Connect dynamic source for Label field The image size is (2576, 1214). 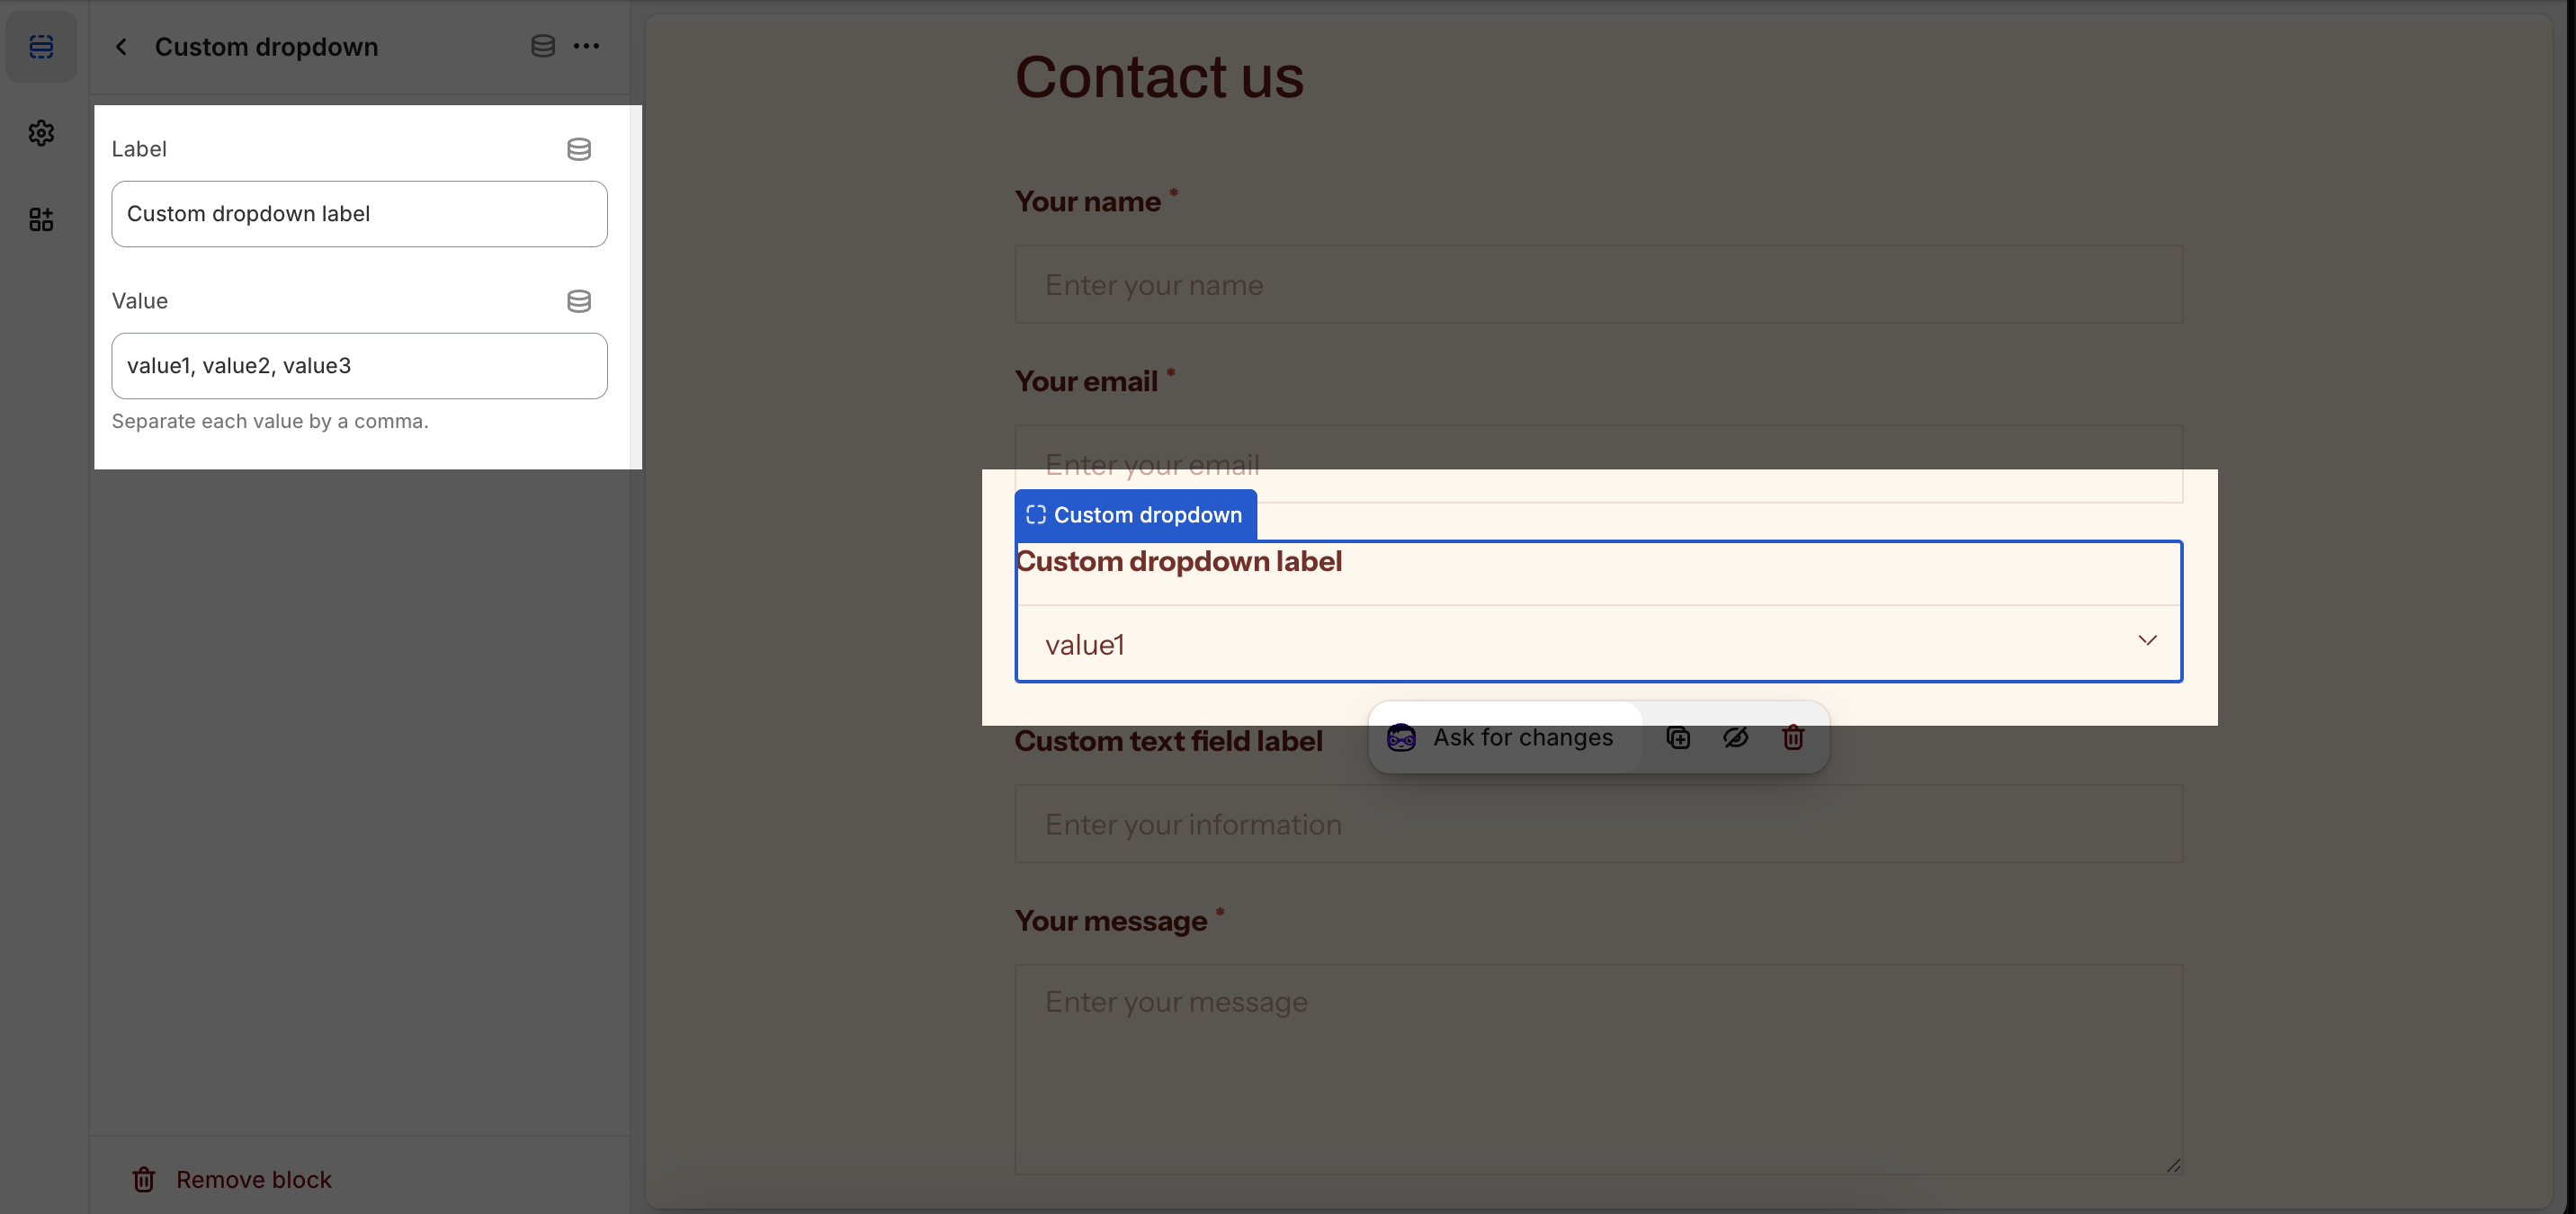tap(578, 149)
